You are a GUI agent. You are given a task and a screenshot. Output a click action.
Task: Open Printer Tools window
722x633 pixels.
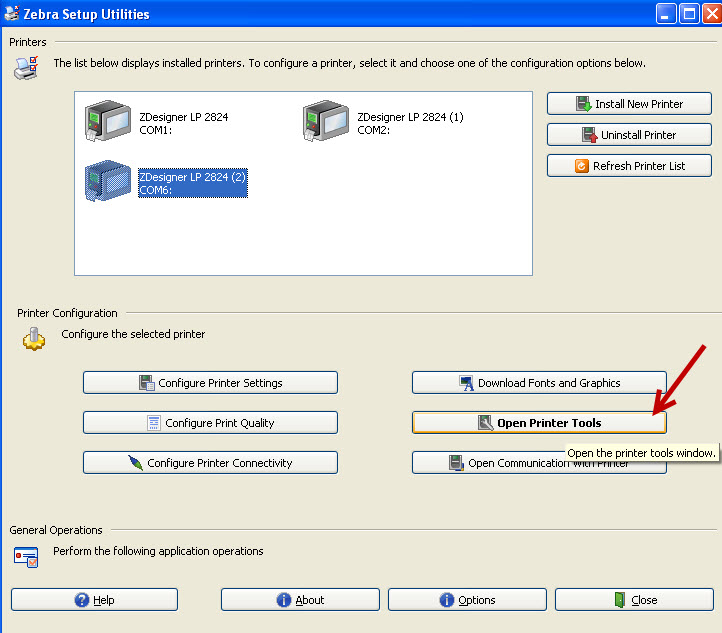(x=539, y=423)
